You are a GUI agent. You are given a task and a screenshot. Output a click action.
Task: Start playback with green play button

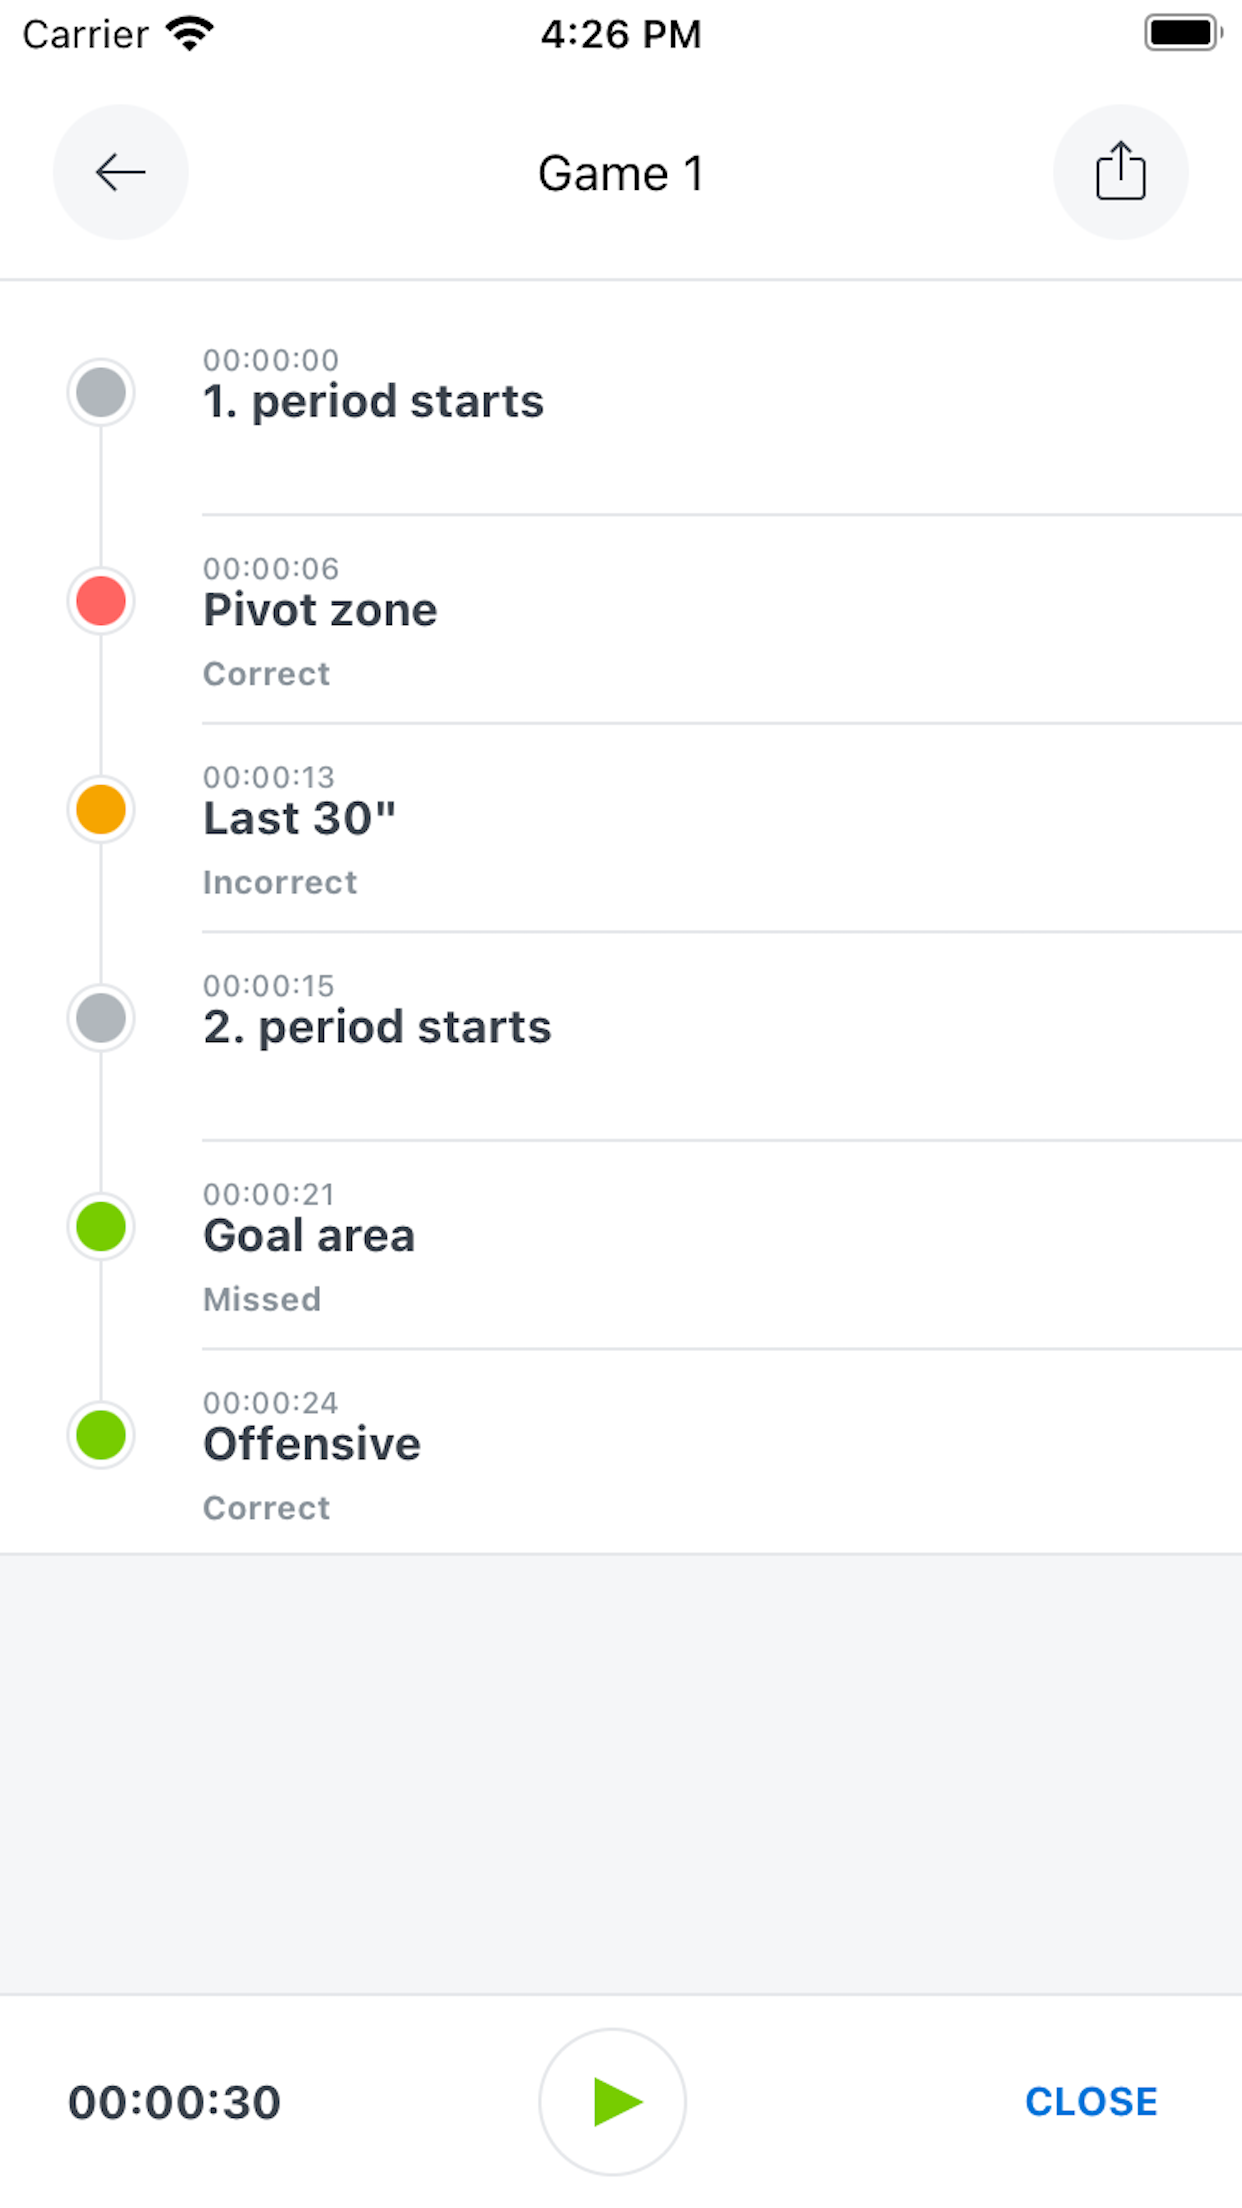point(612,2101)
